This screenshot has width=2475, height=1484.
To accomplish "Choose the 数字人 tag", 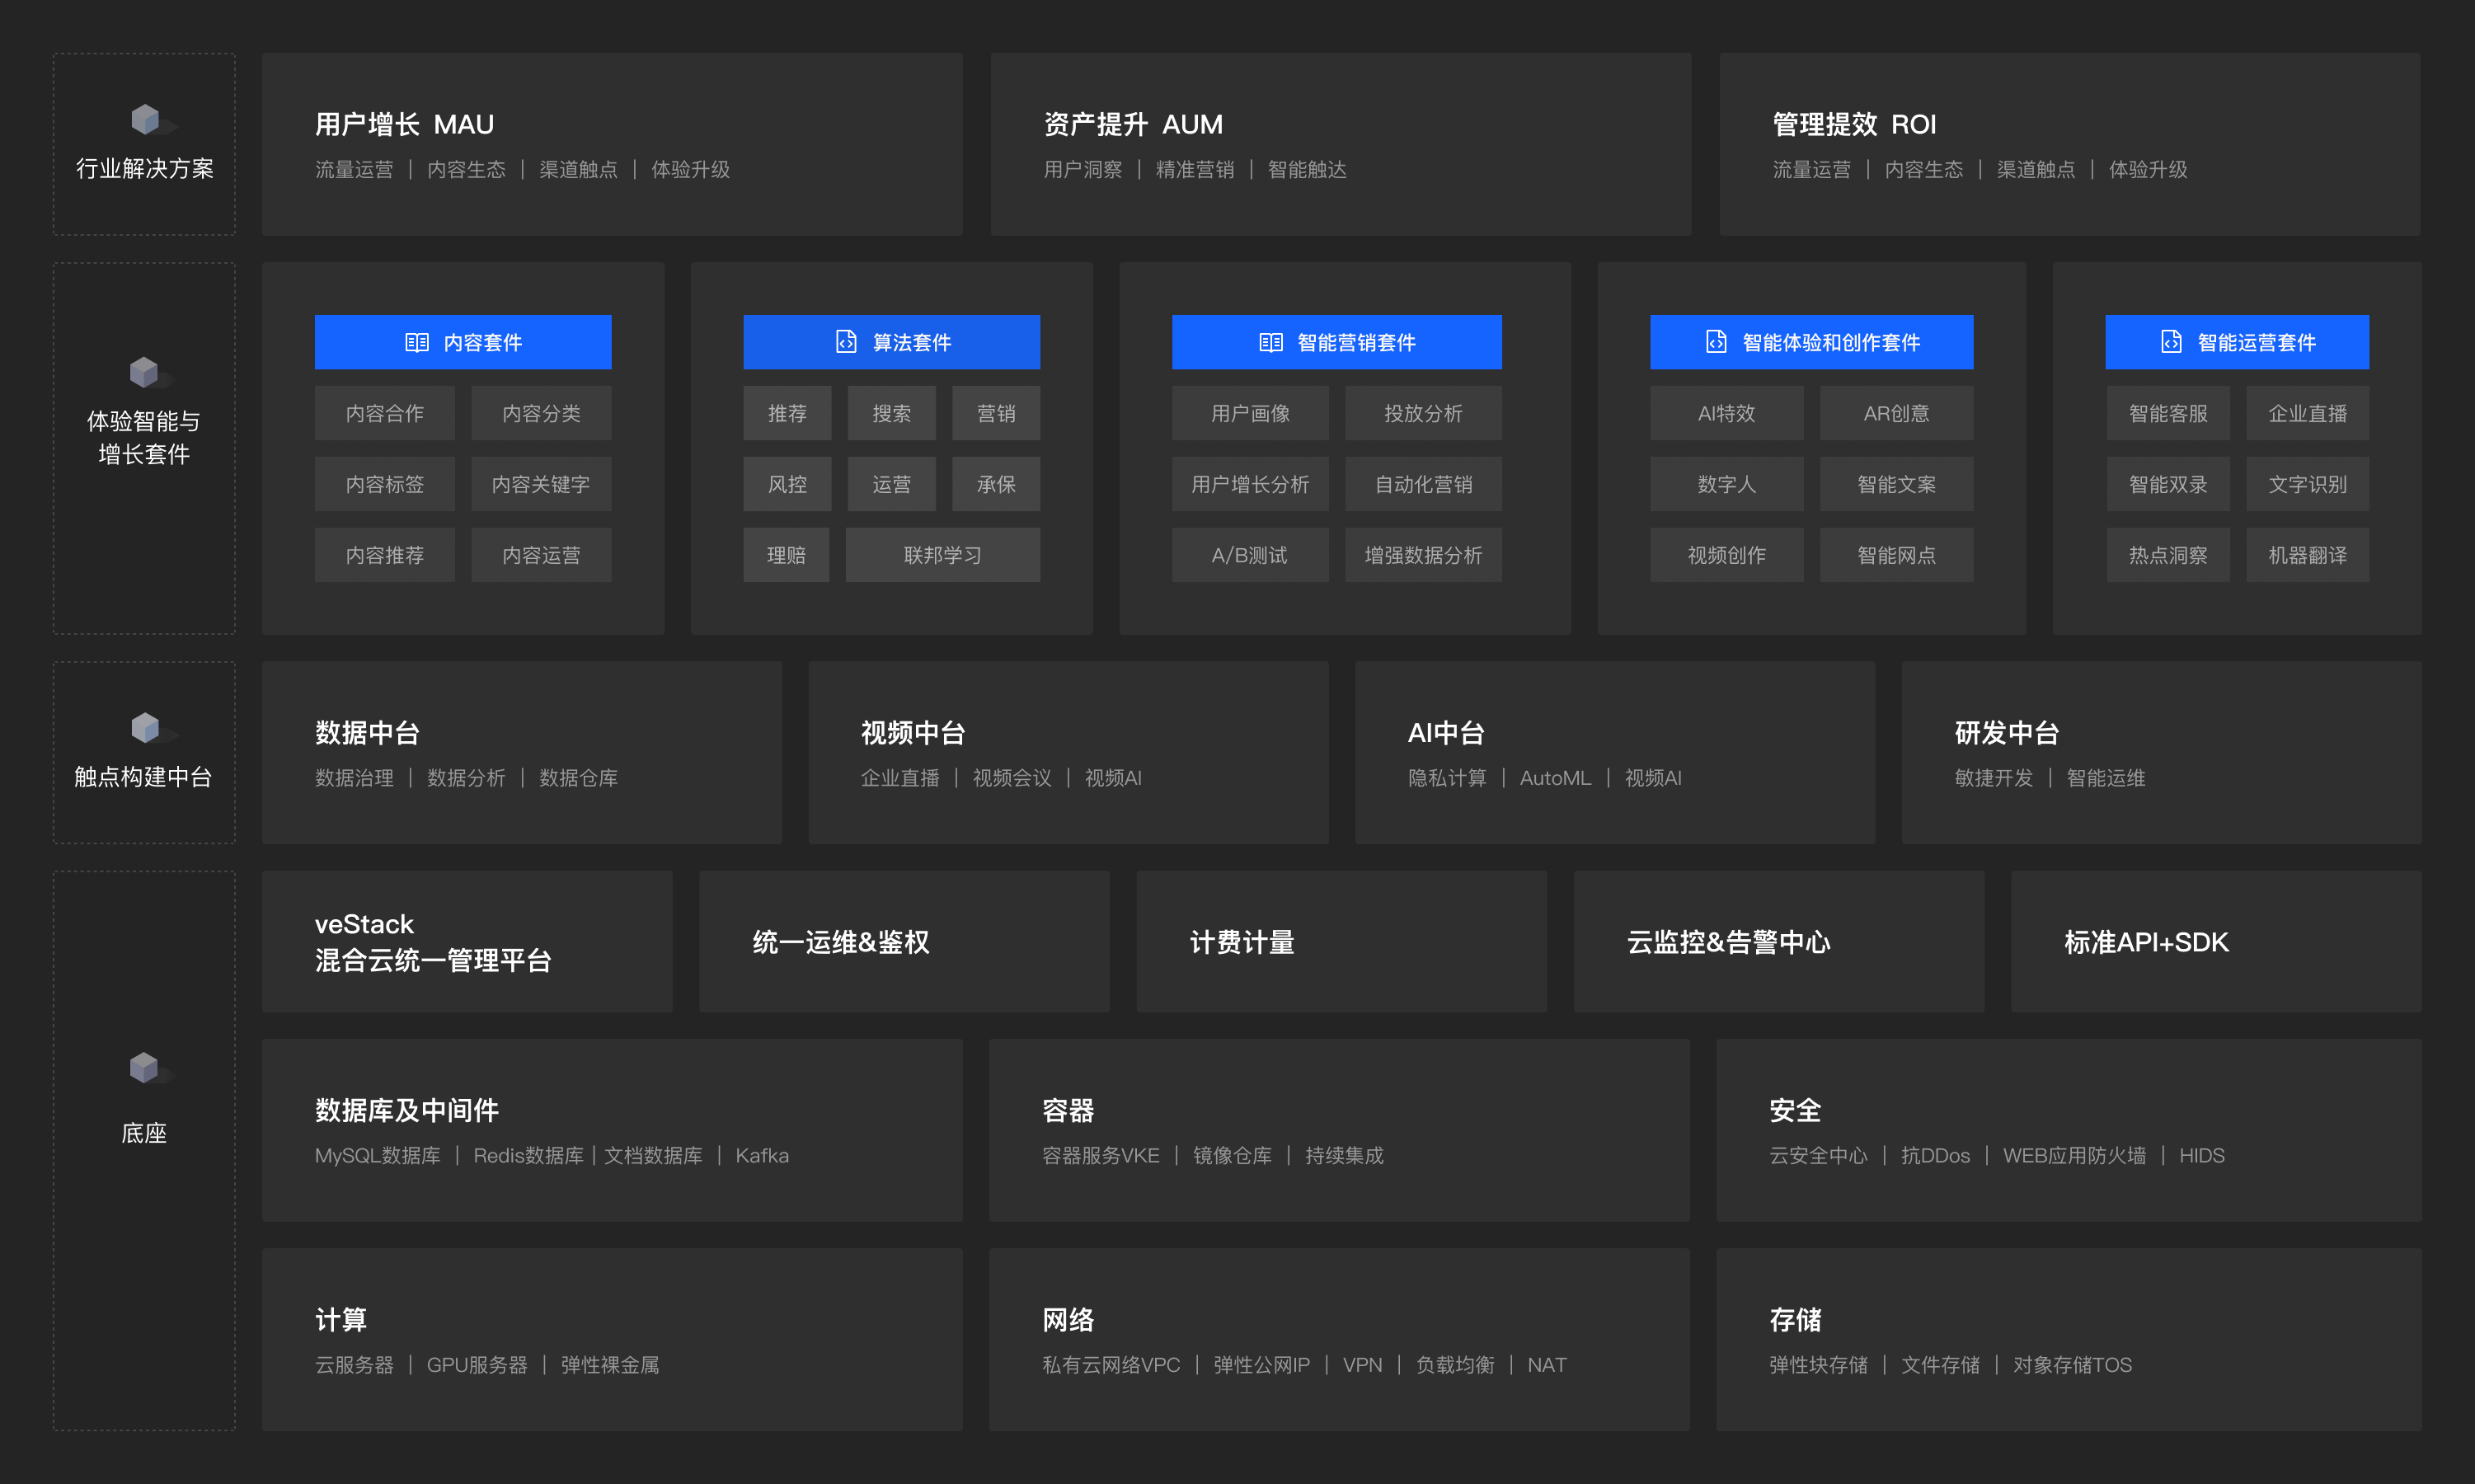I will click(1726, 485).
